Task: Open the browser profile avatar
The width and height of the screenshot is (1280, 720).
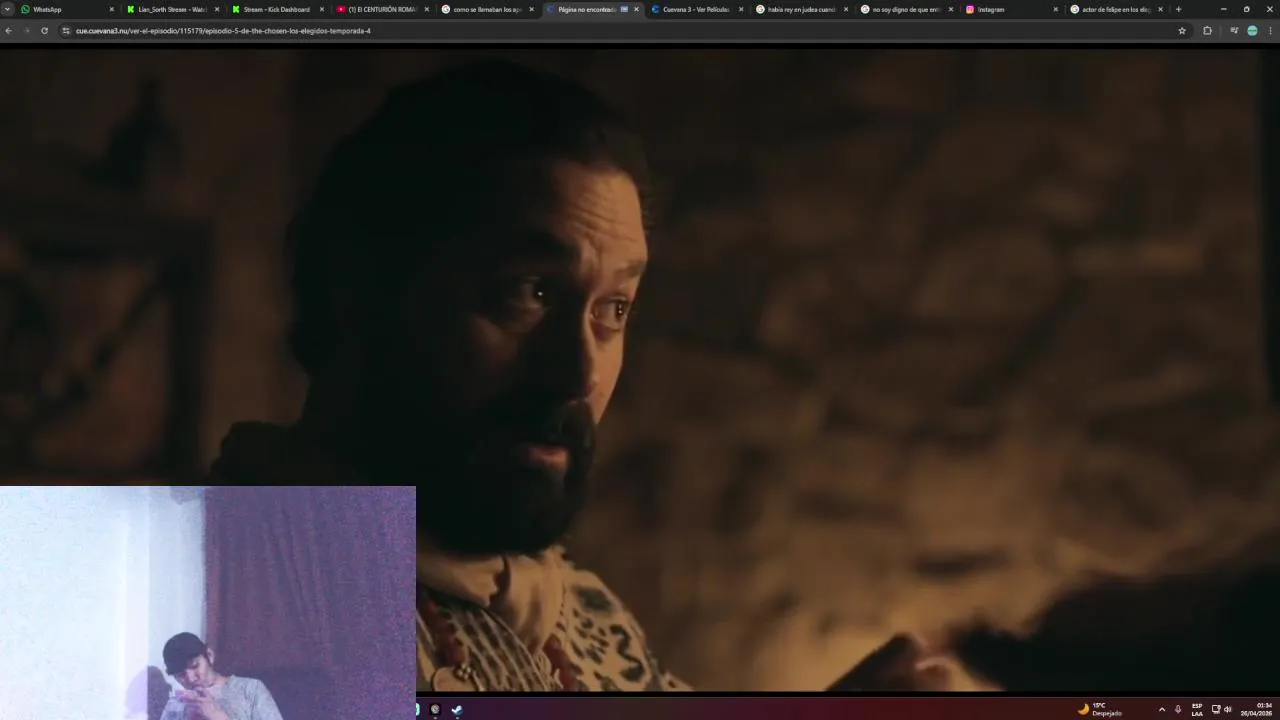Action: pos(1252,31)
